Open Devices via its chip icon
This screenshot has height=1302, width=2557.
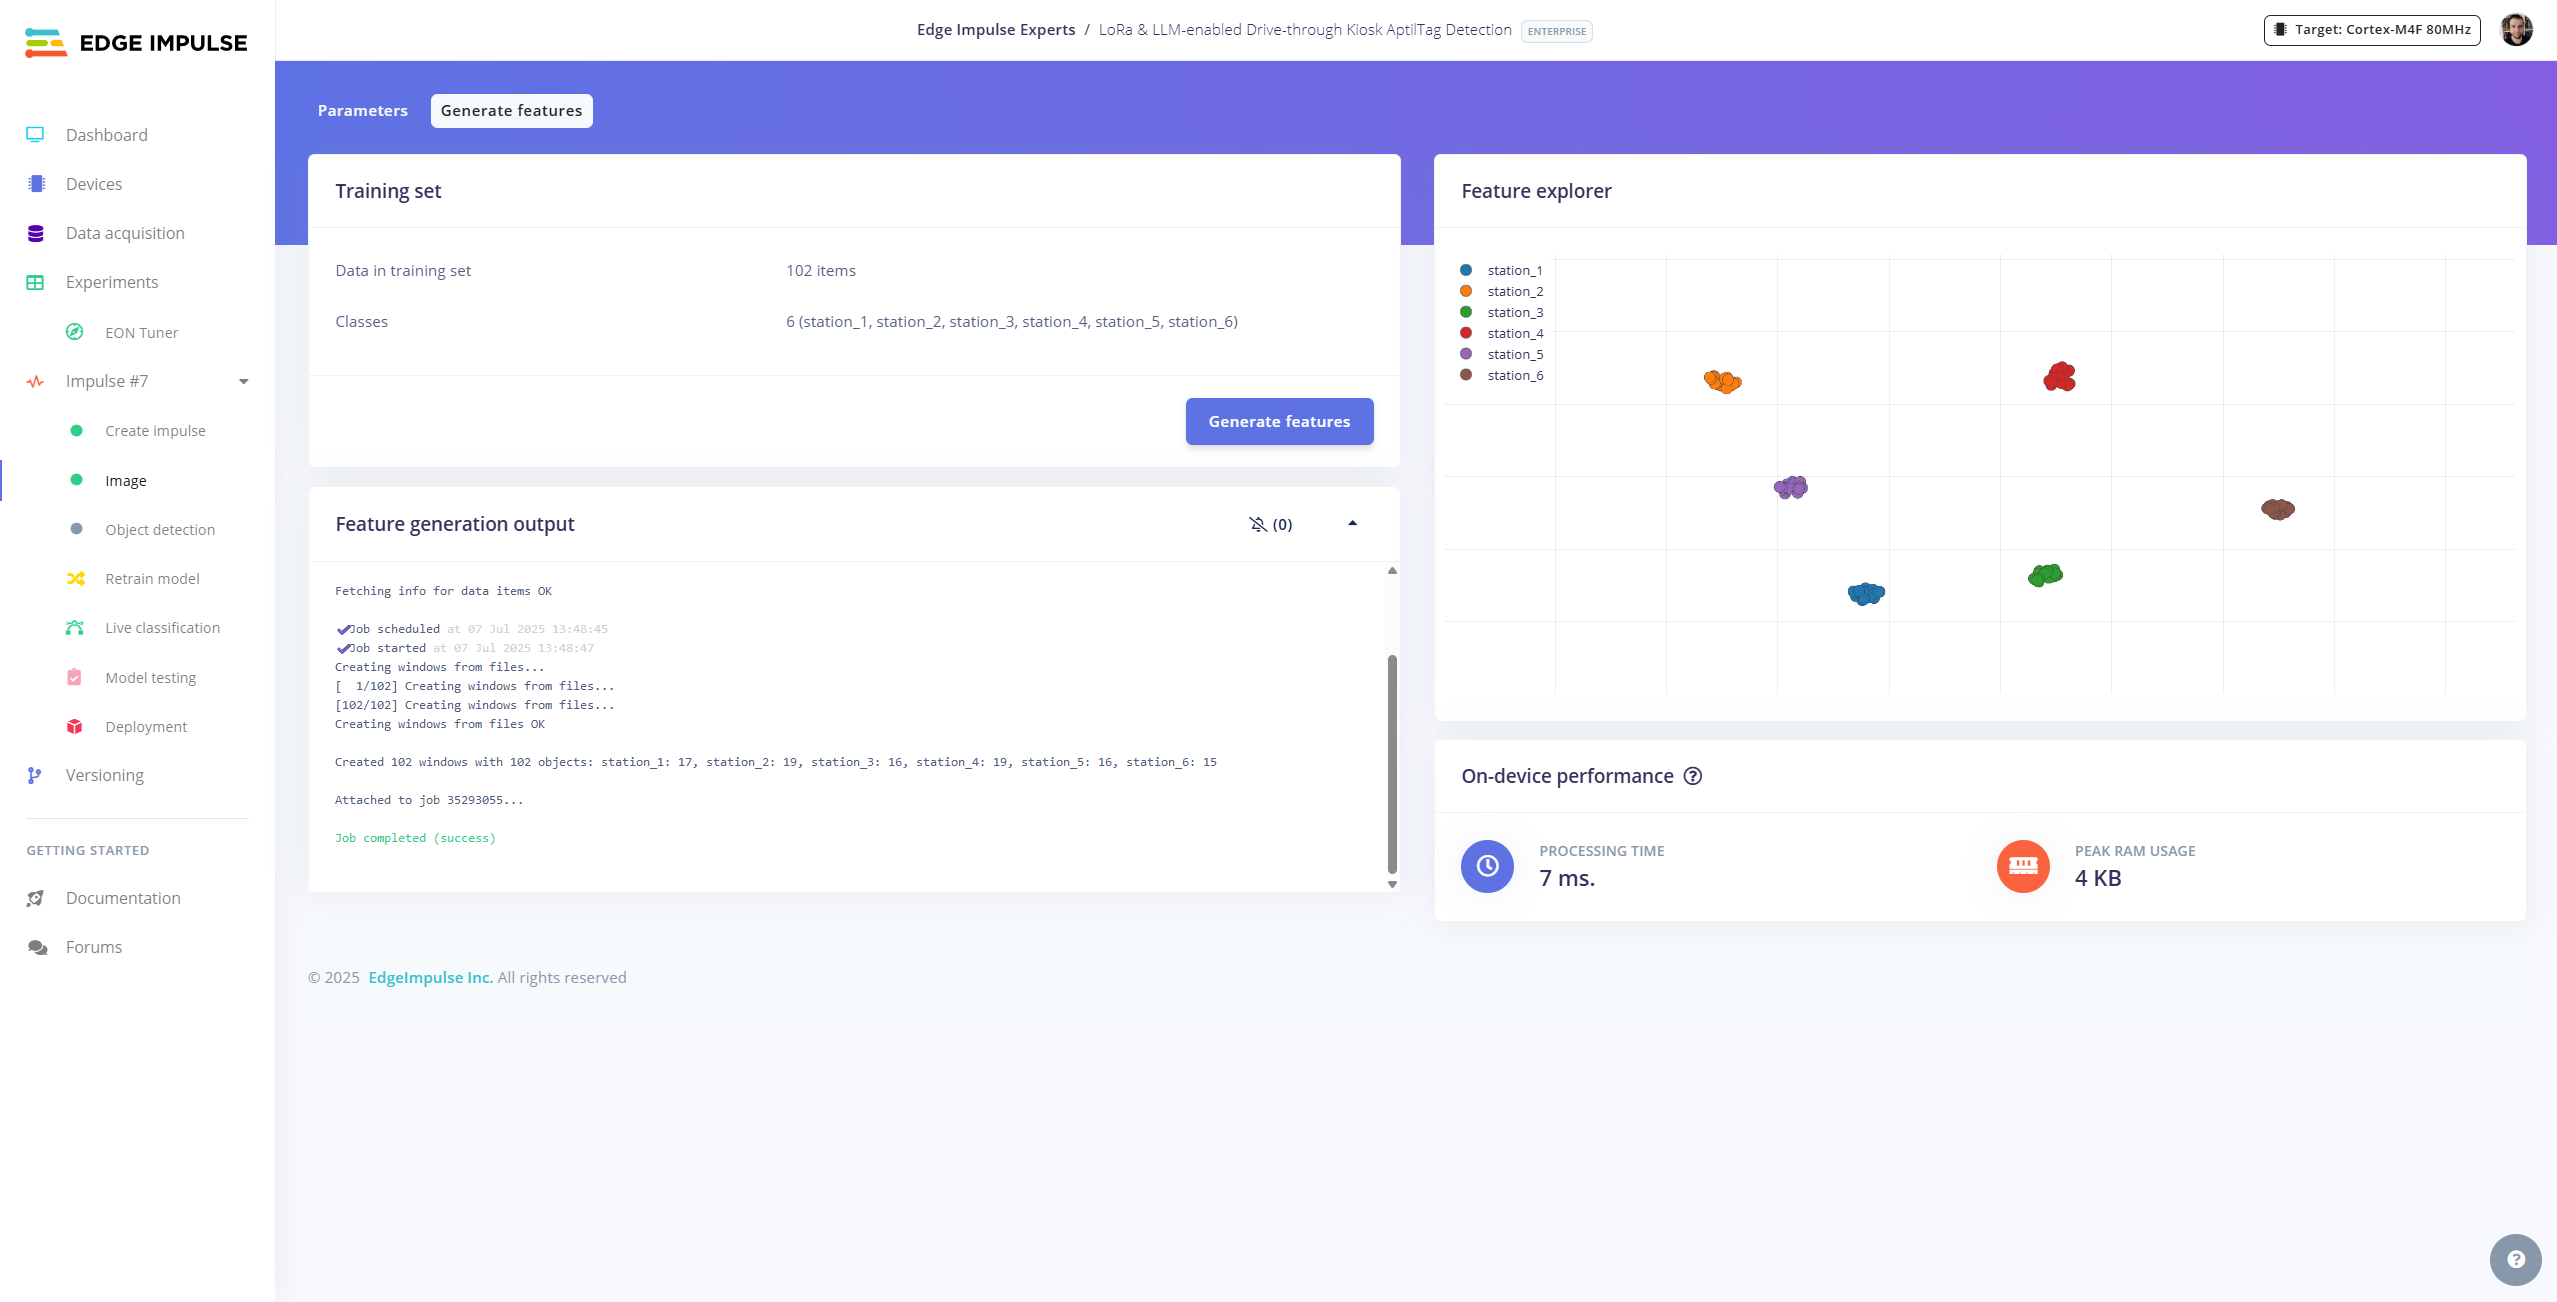[36, 184]
